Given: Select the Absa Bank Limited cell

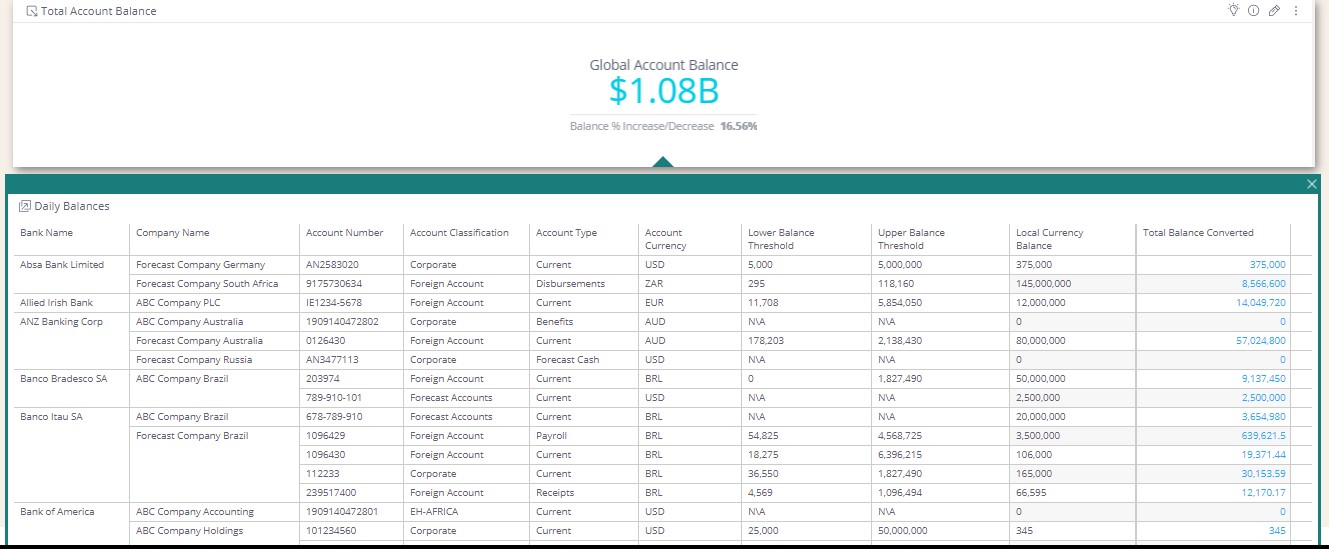Looking at the screenshot, I should 62,265.
